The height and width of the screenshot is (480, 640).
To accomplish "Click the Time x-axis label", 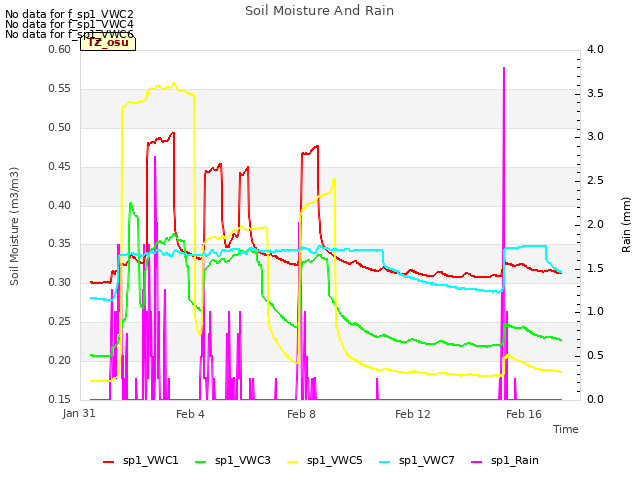I will pos(566,429).
